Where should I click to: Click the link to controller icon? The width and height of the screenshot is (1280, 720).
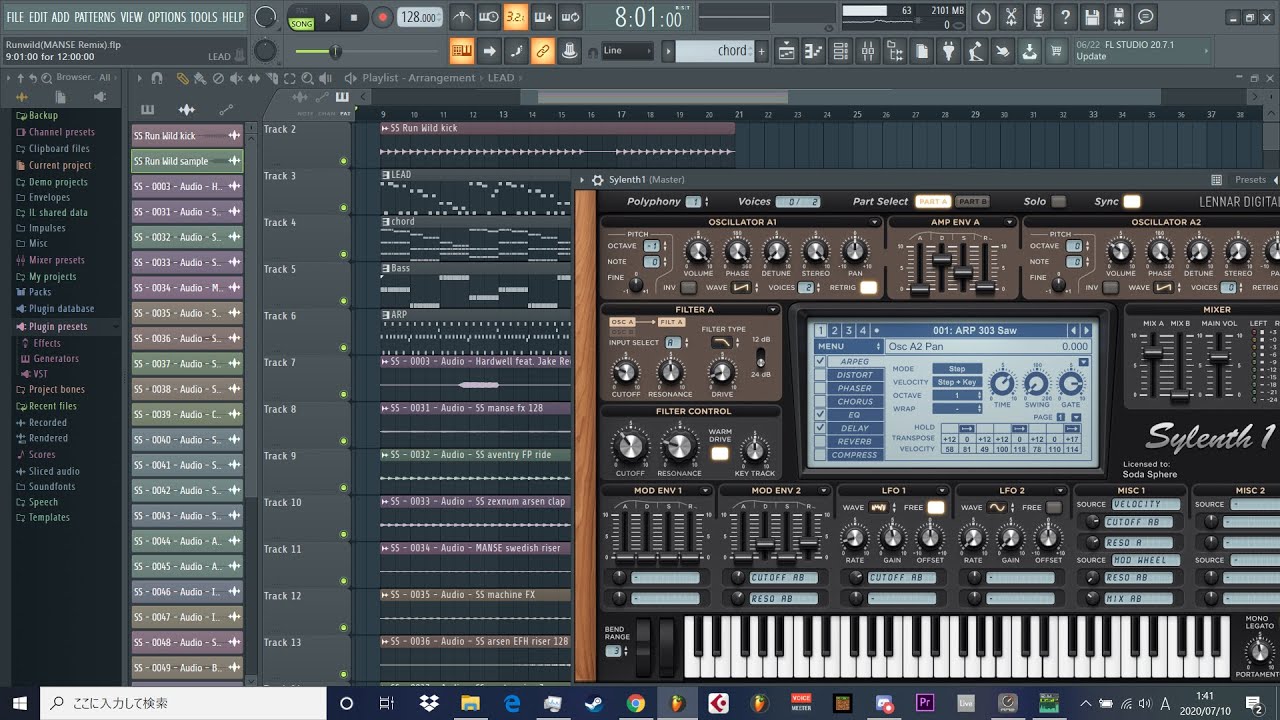(x=543, y=51)
